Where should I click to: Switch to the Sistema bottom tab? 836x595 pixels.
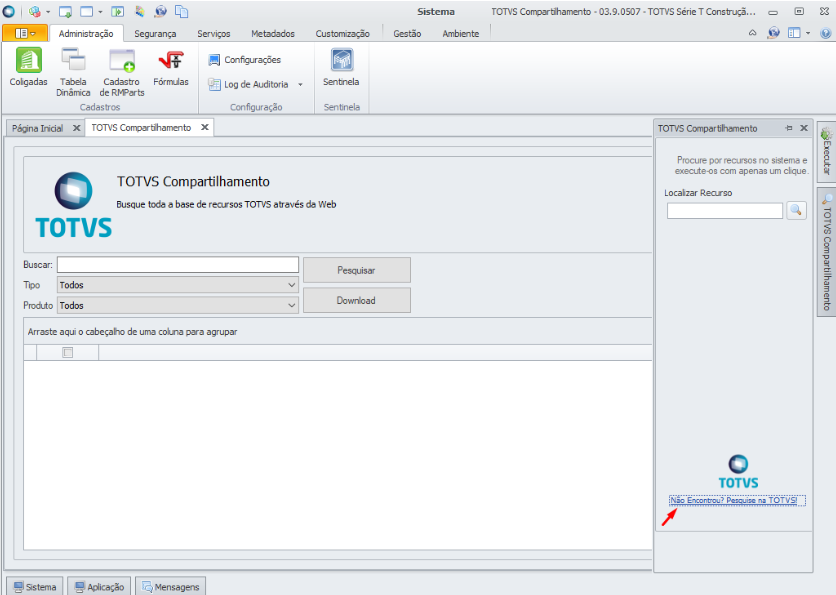coord(35,586)
